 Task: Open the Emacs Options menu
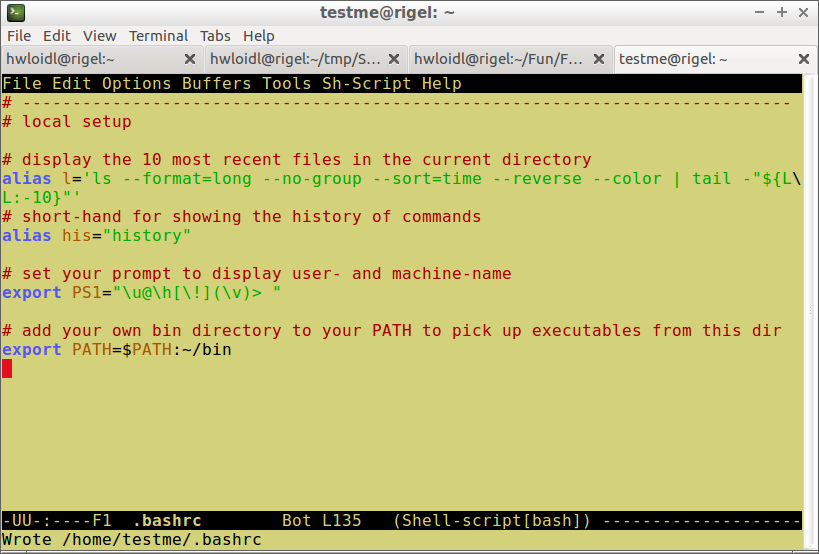[x=137, y=84]
